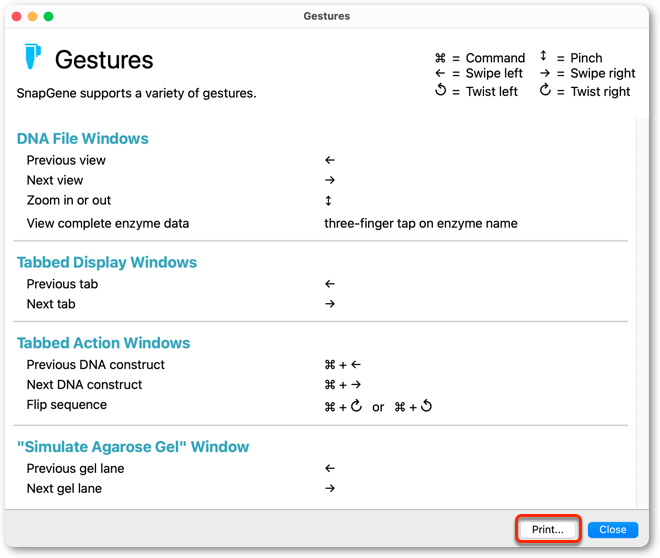
Task: Click 'View complete enzyme data' label
Action: pyautogui.click(x=108, y=223)
